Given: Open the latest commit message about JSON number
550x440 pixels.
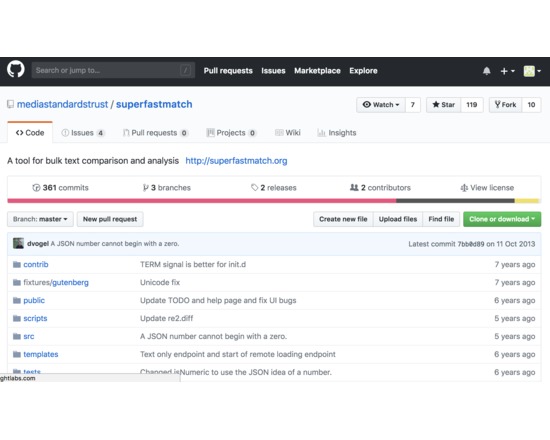Looking at the screenshot, I should (x=115, y=244).
